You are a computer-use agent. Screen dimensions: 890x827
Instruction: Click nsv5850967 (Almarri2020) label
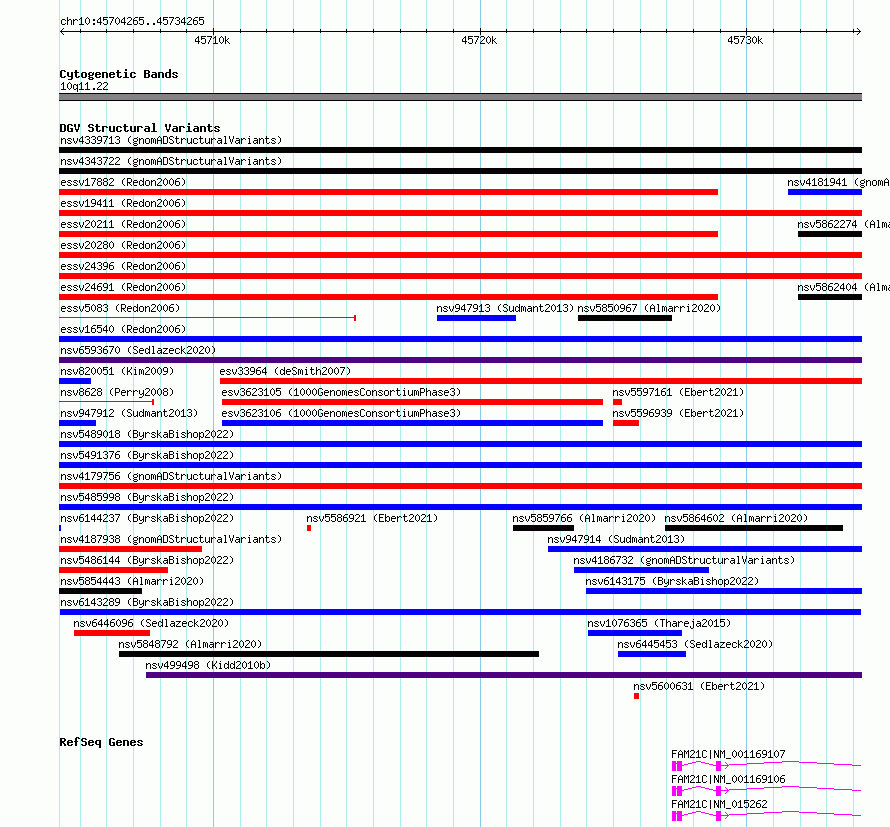click(x=649, y=308)
